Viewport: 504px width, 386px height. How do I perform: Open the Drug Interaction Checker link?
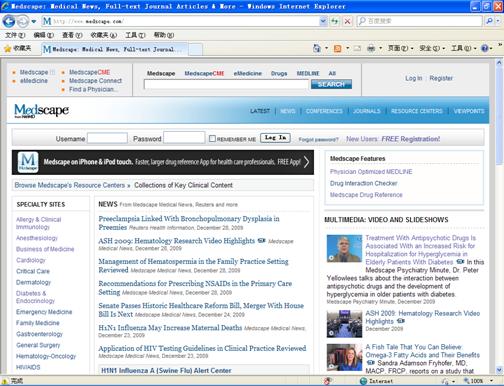[x=363, y=183]
